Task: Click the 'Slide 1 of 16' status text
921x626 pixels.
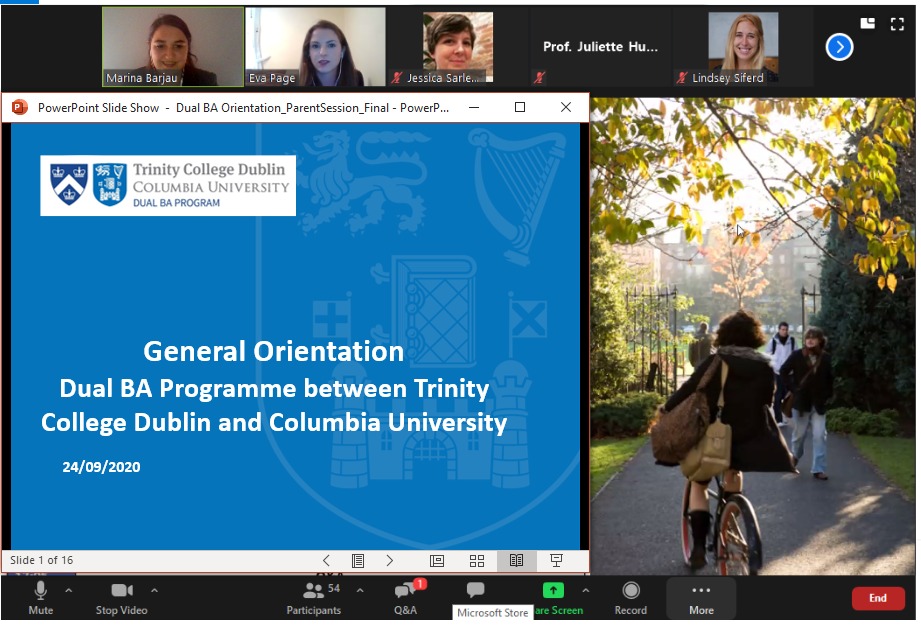Action: click(x=42, y=560)
